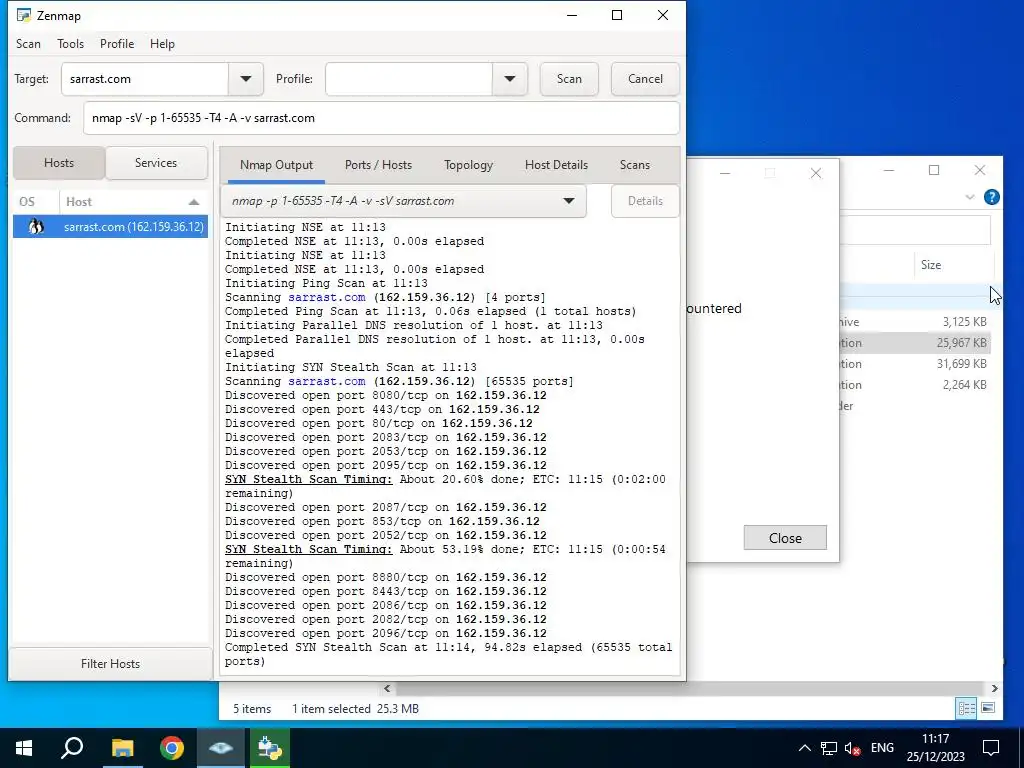Click the first sarrast.com link in output

tap(327, 297)
